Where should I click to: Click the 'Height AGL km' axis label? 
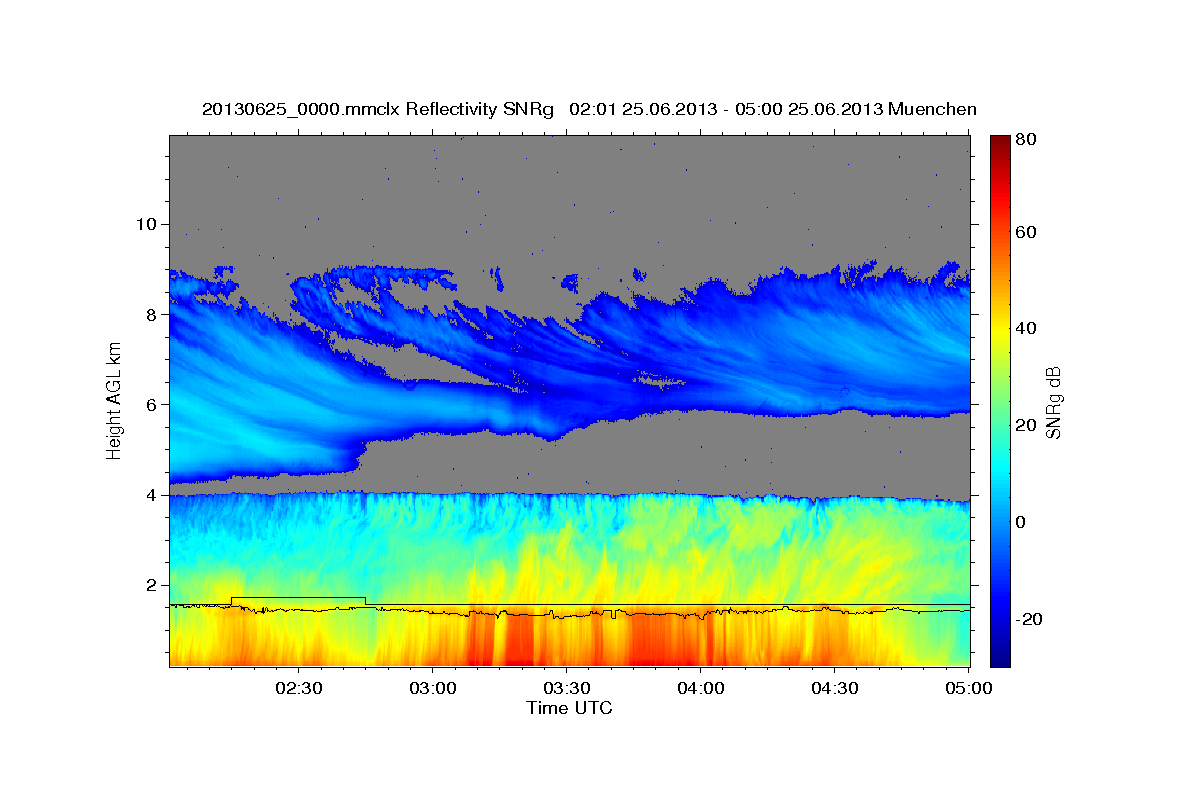[x=115, y=400]
